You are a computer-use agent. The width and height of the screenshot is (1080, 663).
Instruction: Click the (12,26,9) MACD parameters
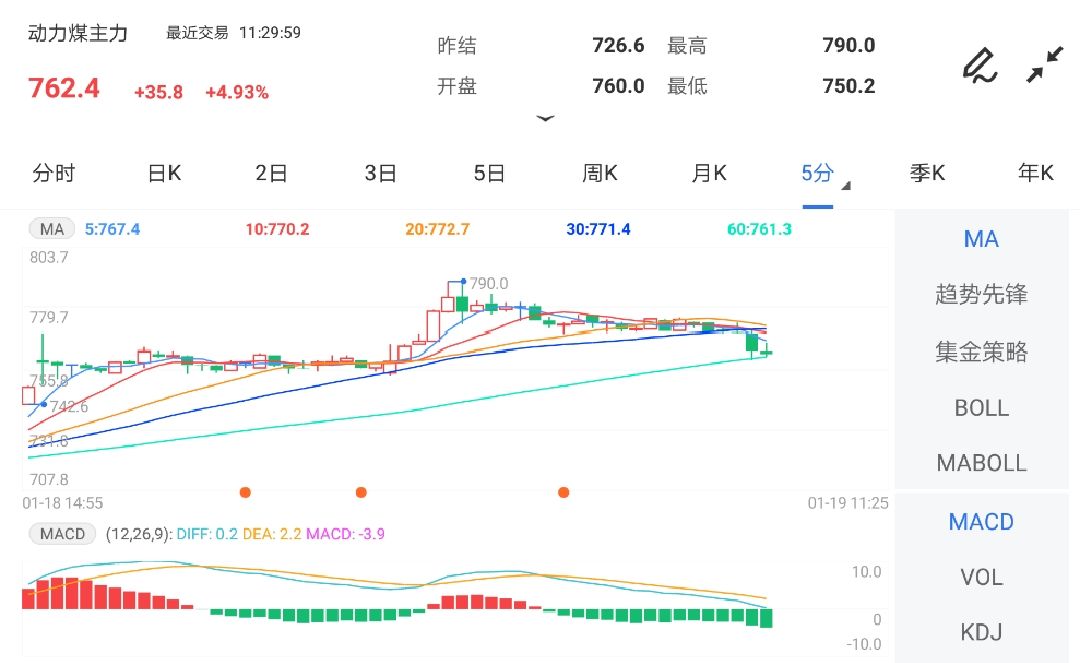point(138,534)
